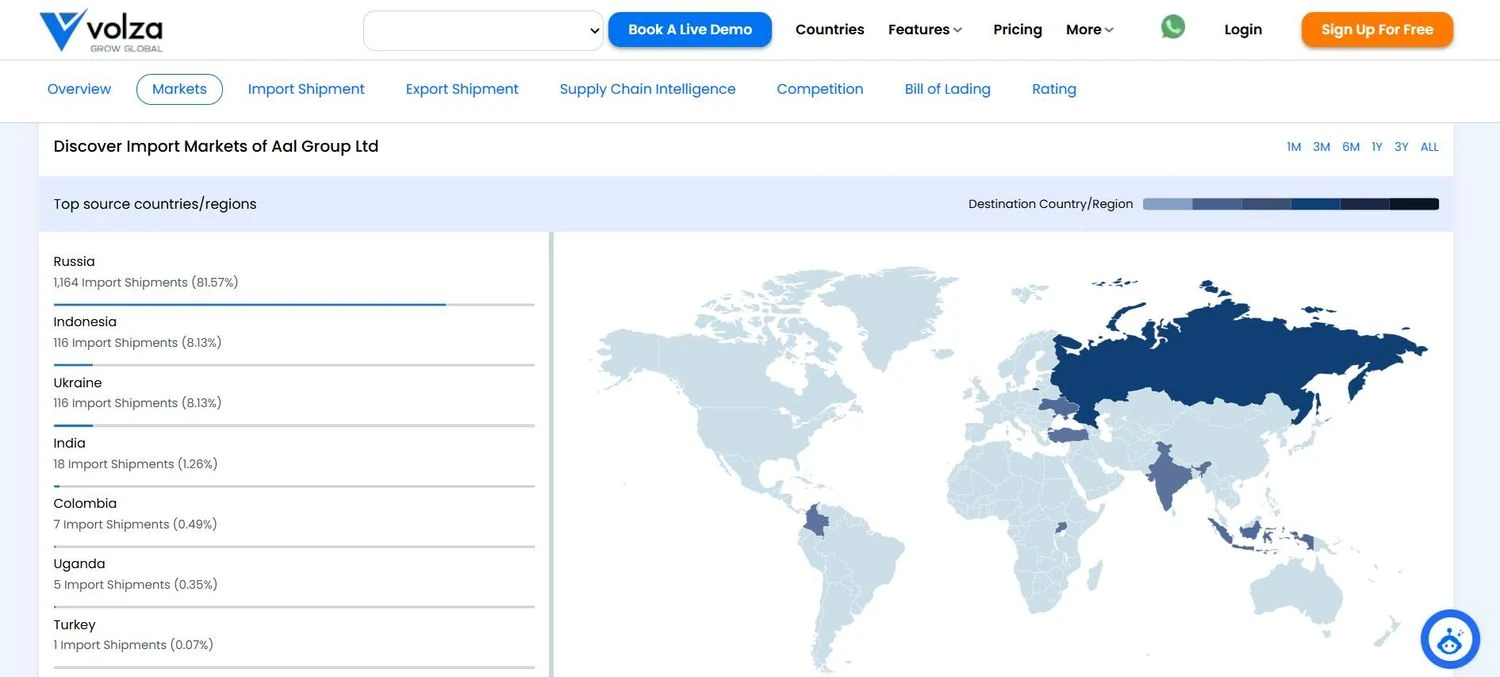Select the 3Y time range filter

[x=1401, y=147]
